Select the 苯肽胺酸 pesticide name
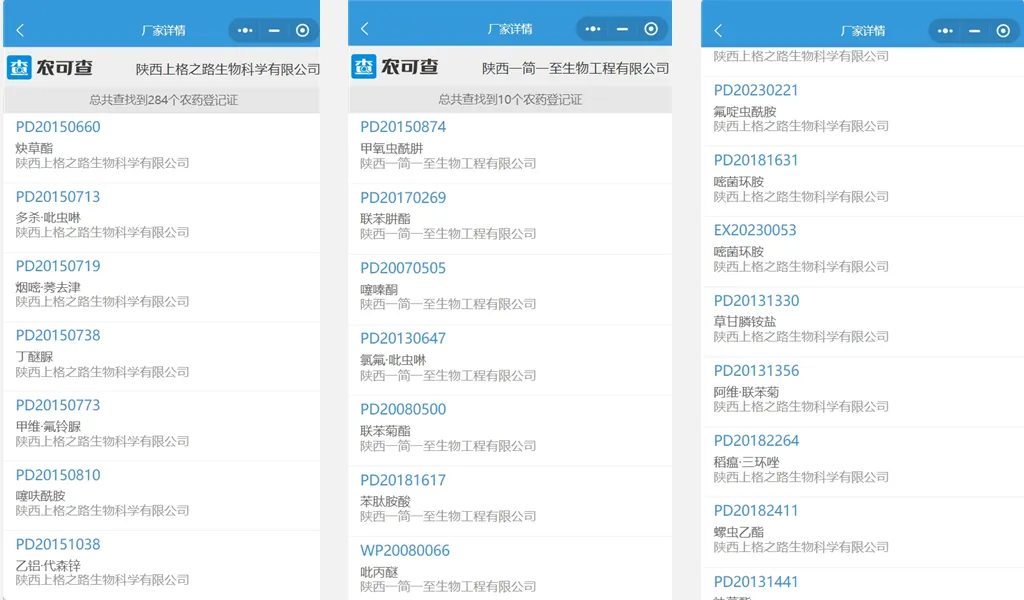 coord(385,501)
